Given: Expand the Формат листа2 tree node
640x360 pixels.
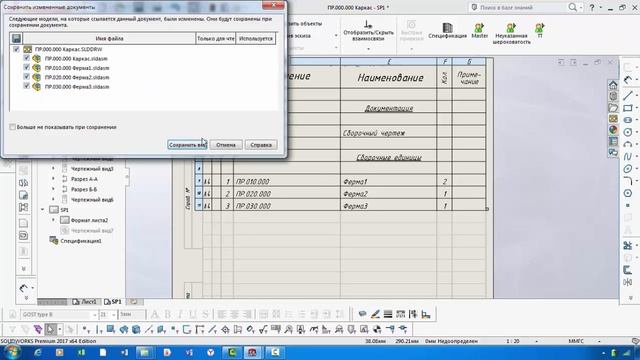Looking at the screenshot, I should (53, 220).
